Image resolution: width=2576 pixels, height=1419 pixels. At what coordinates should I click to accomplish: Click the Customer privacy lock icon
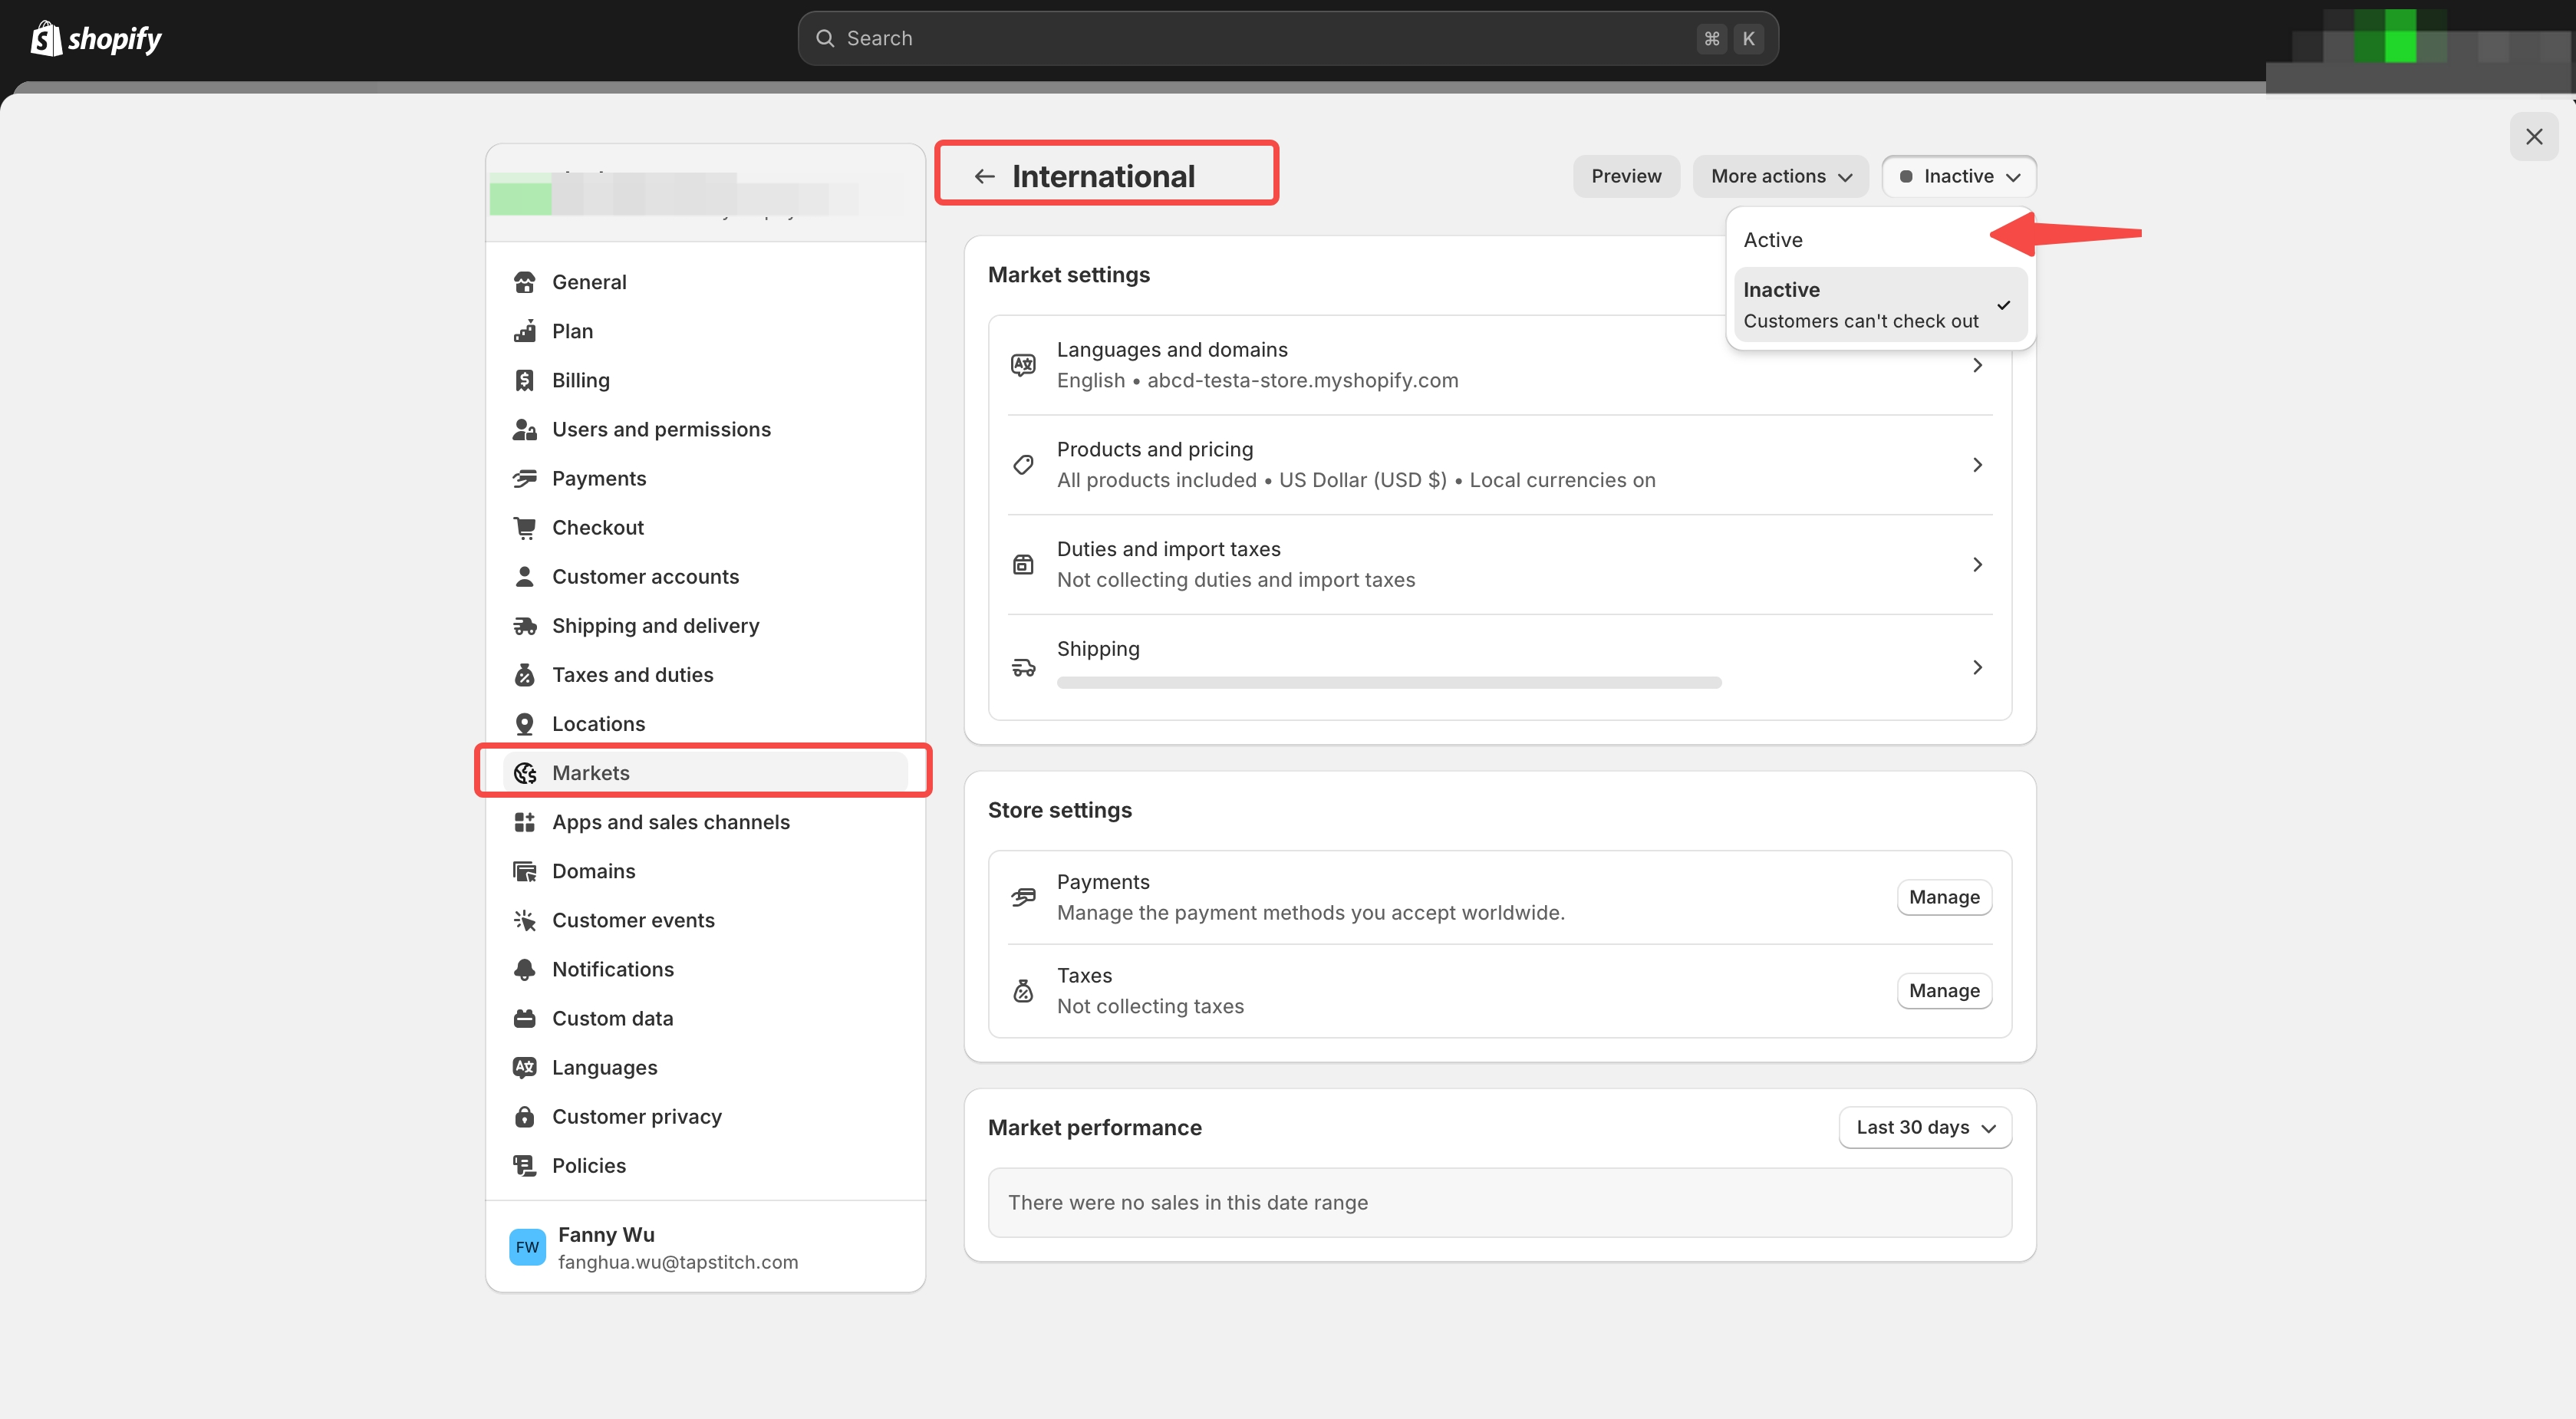click(x=524, y=1116)
